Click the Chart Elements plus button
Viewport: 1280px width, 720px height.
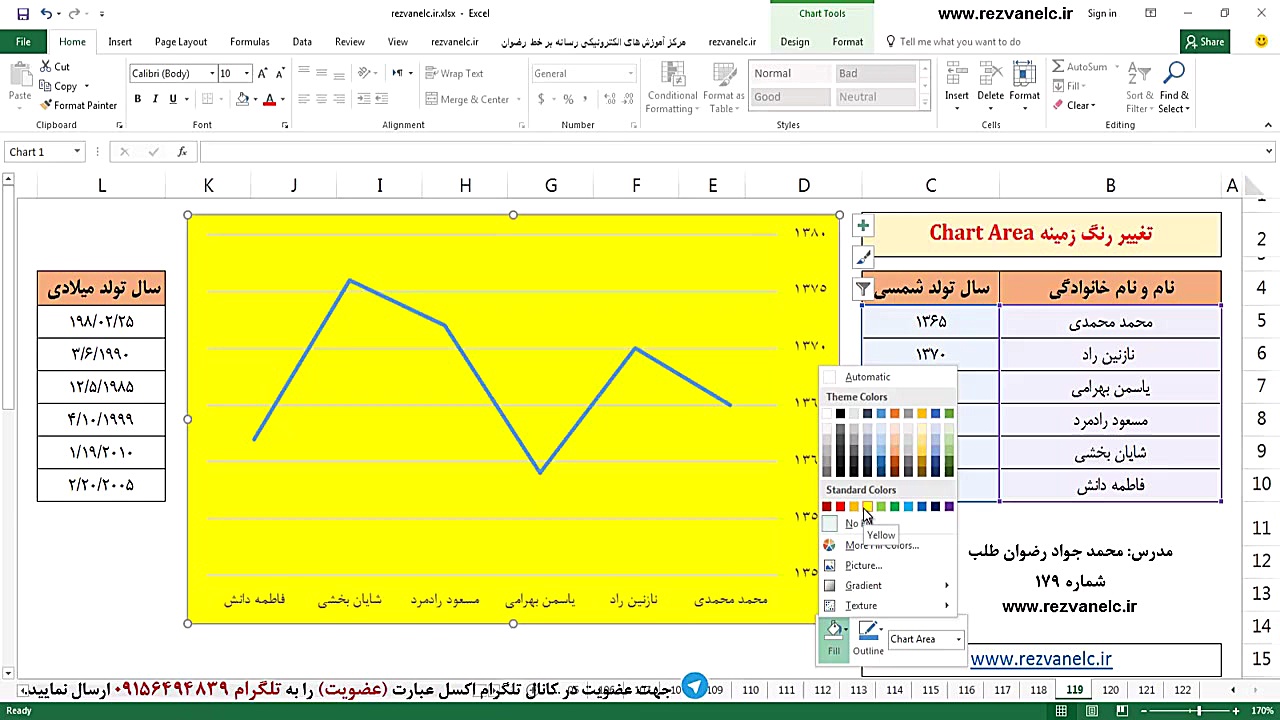pos(863,226)
